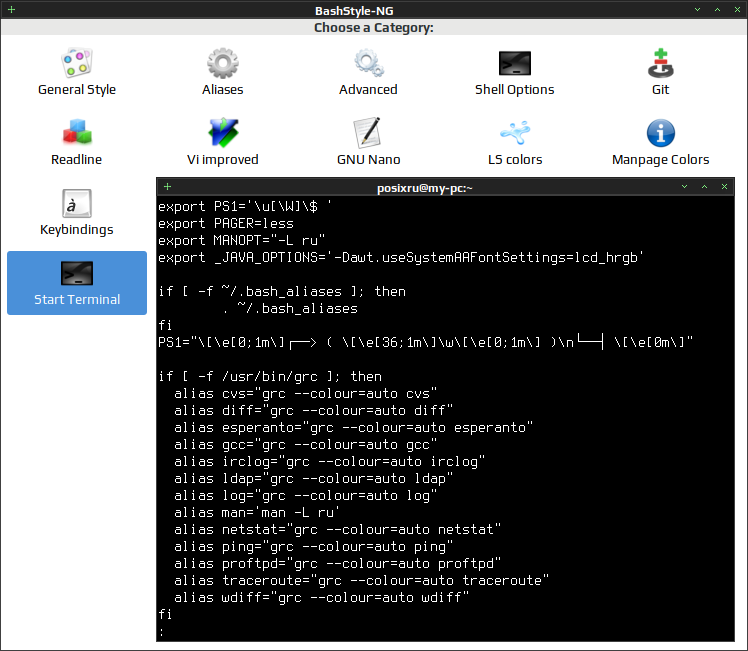Click the alias wdiff line

click(x=322, y=598)
